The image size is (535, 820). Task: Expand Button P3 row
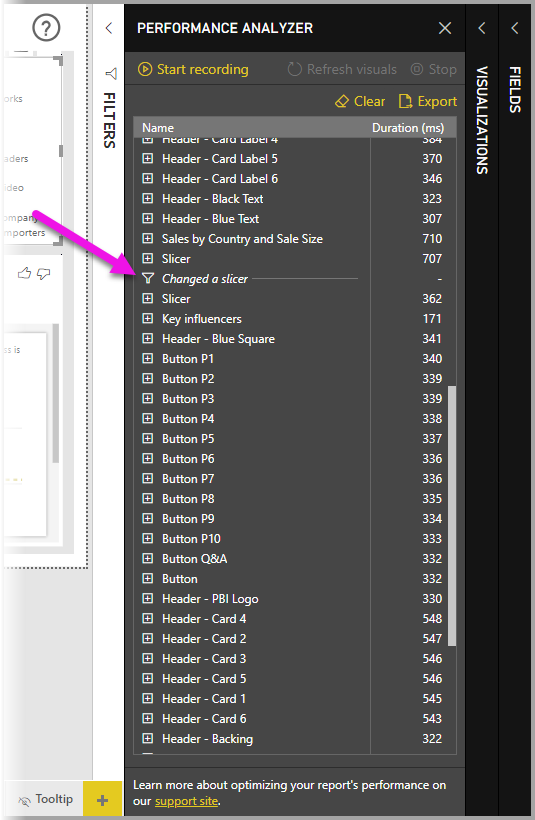148,398
